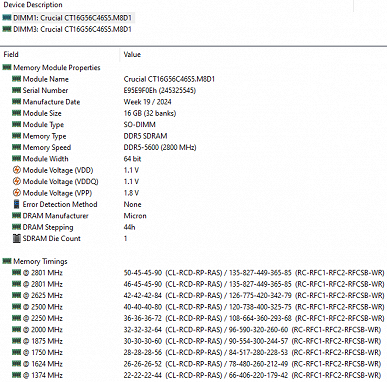Viewport: 387px width, 382px height.
Task: Click the Field column header
Action: (11, 54)
